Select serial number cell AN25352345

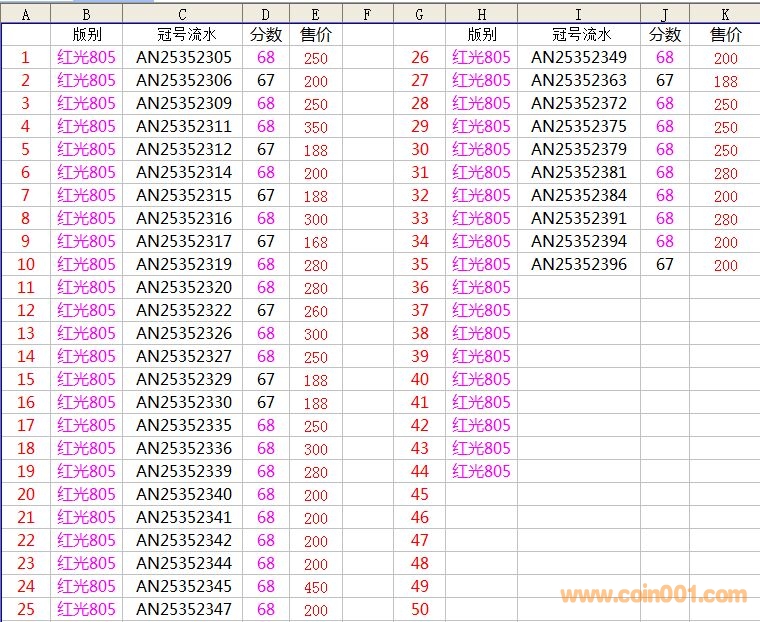(x=183, y=587)
